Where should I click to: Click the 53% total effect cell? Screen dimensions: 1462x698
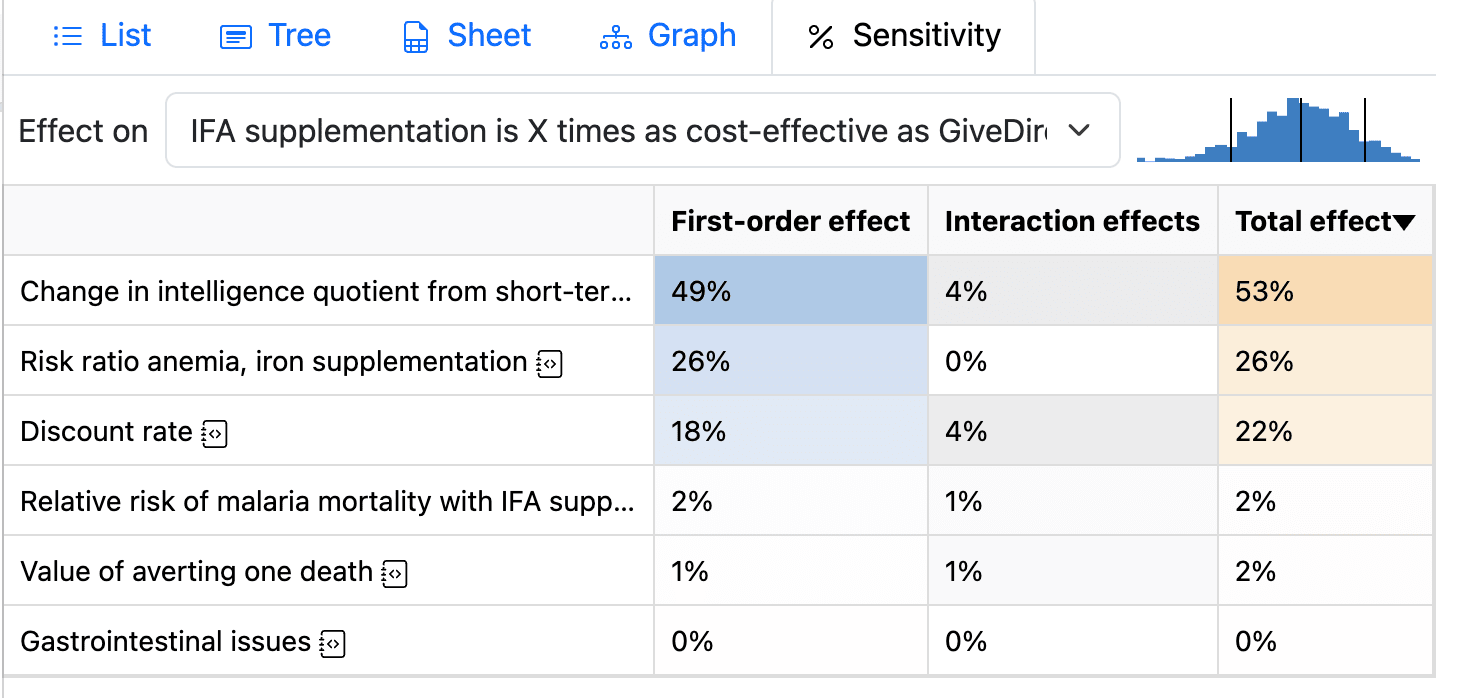pyautogui.click(x=1324, y=291)
